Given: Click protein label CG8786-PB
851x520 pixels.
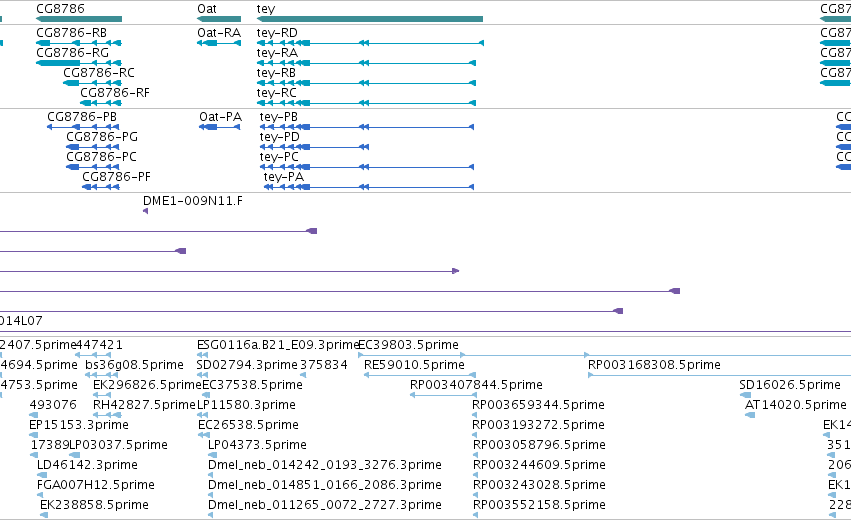Looking at the screenshot, I should pos(82,117).
